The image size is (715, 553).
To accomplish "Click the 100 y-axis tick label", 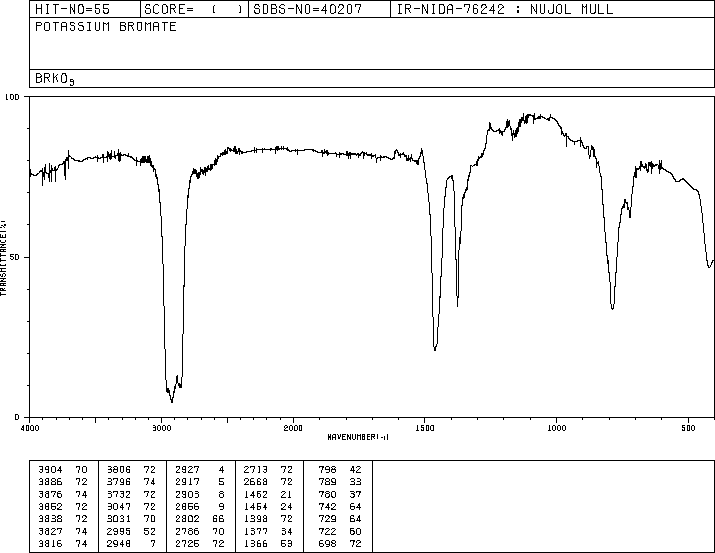I will [12, 97].
